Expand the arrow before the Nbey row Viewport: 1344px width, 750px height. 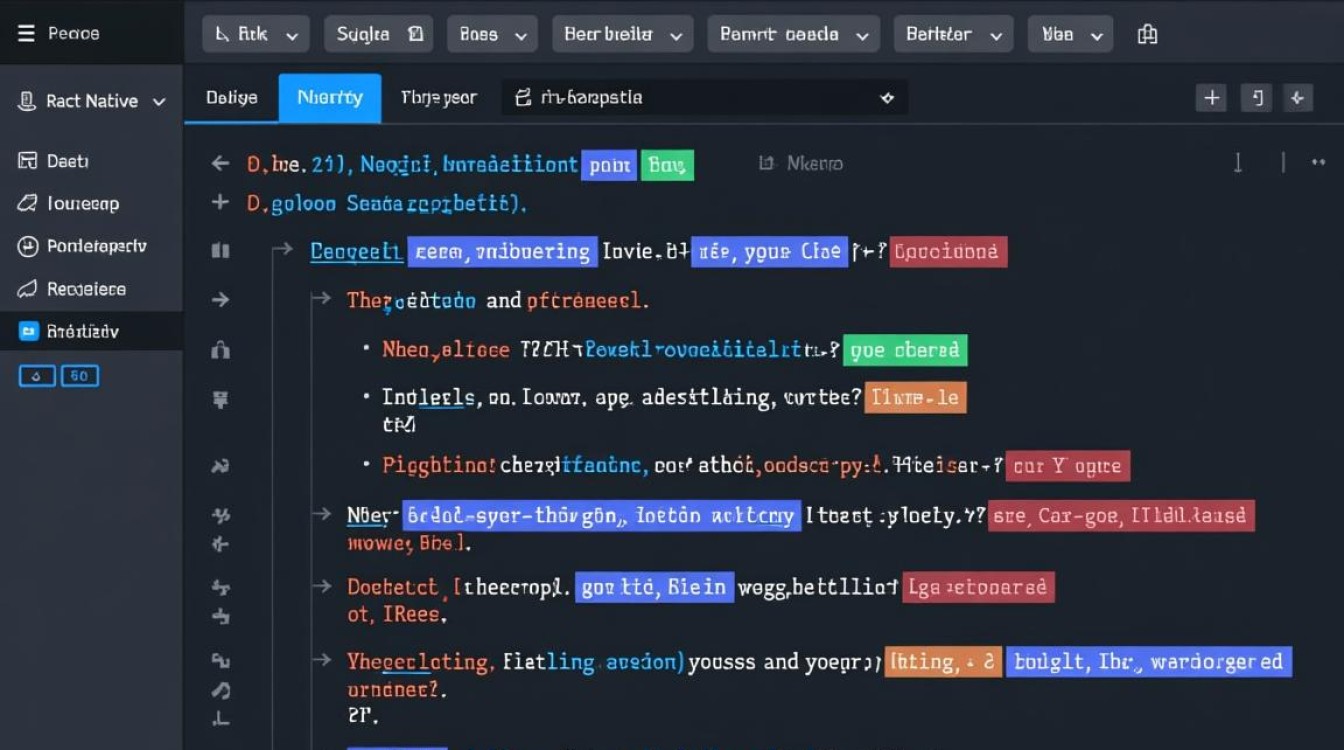(x=321, y=515)
